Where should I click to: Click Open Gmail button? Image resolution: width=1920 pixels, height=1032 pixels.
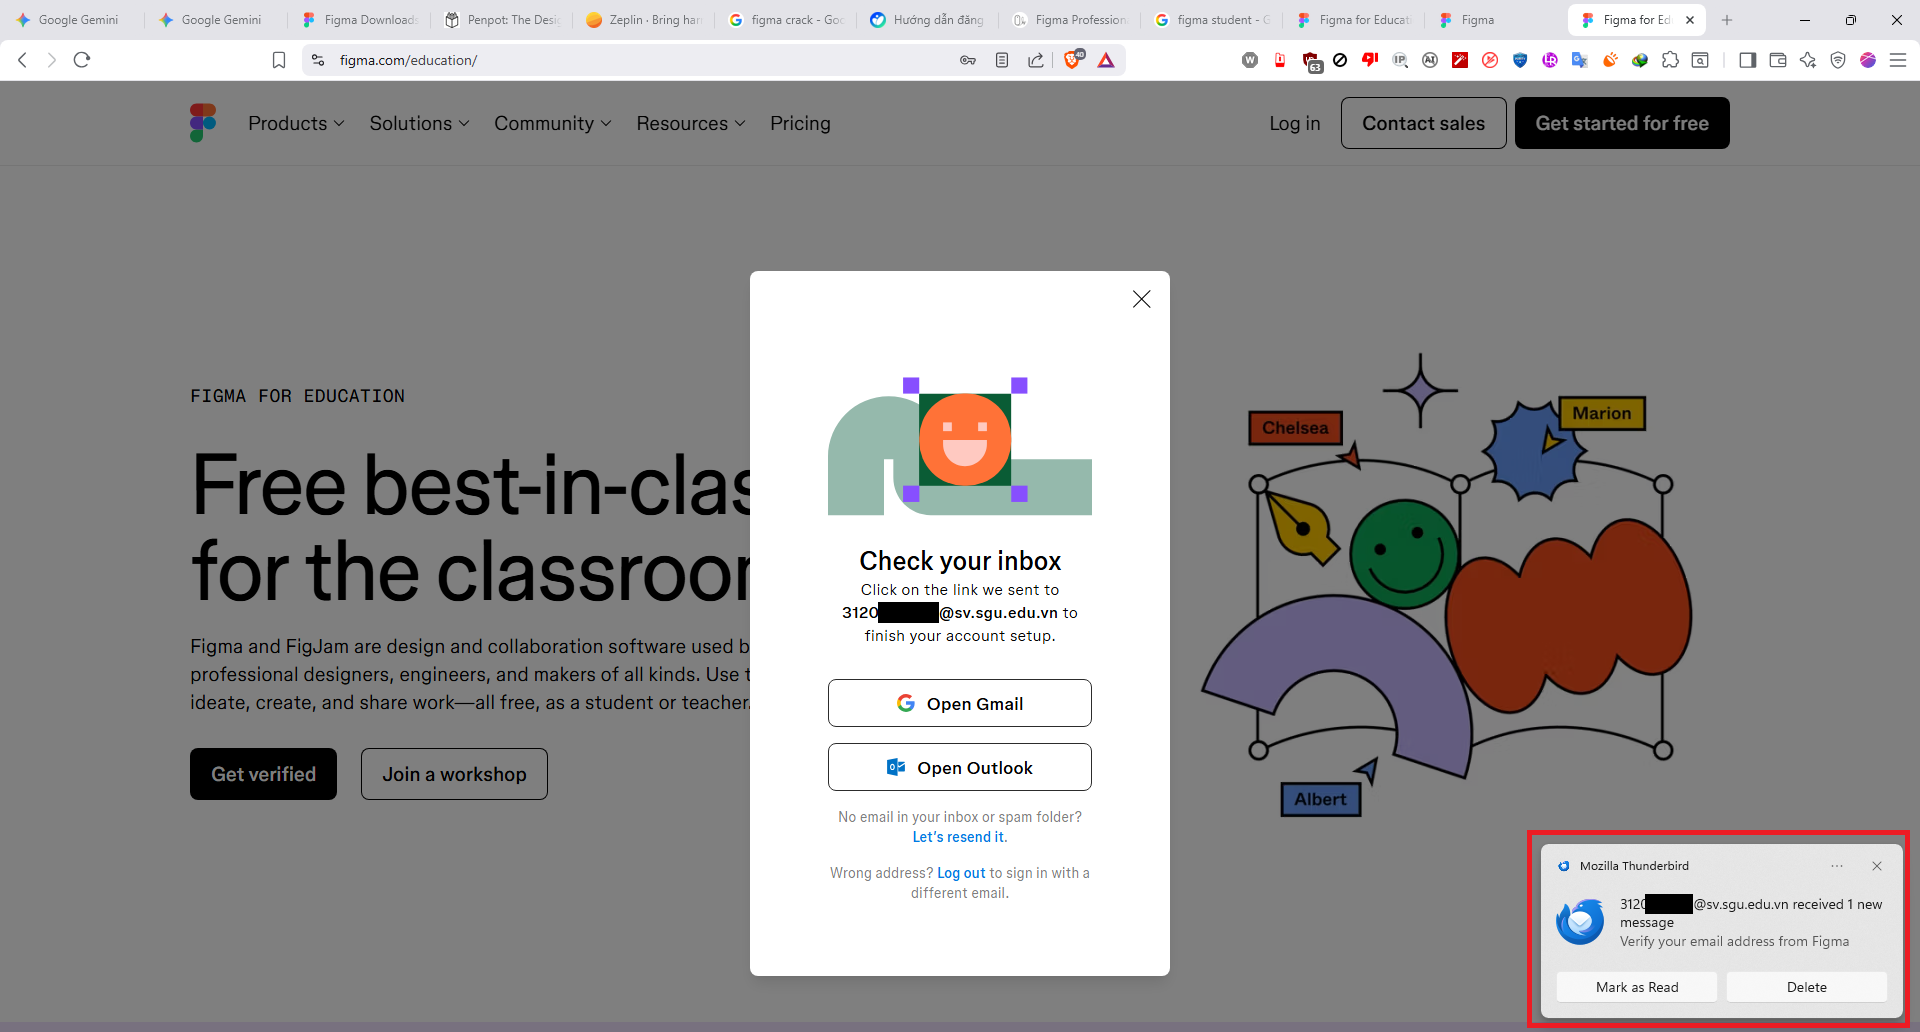pyautogui.click(x=960, y=703)
